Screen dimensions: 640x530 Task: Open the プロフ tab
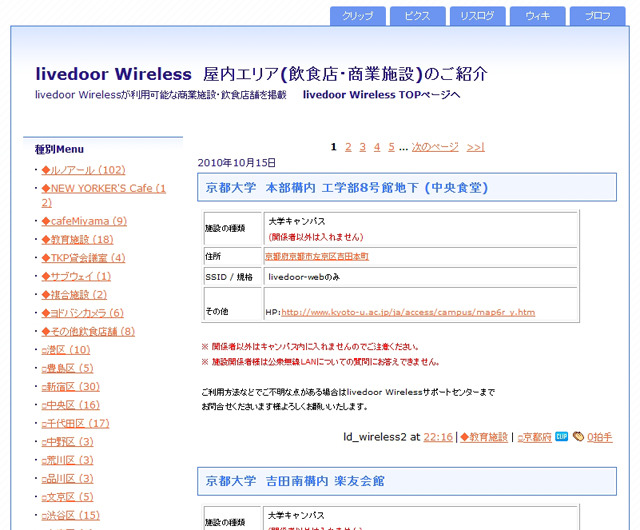598,16
